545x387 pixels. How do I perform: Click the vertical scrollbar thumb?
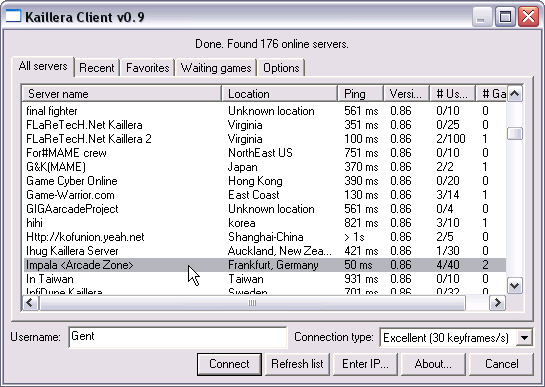click(x=515, y=134)
